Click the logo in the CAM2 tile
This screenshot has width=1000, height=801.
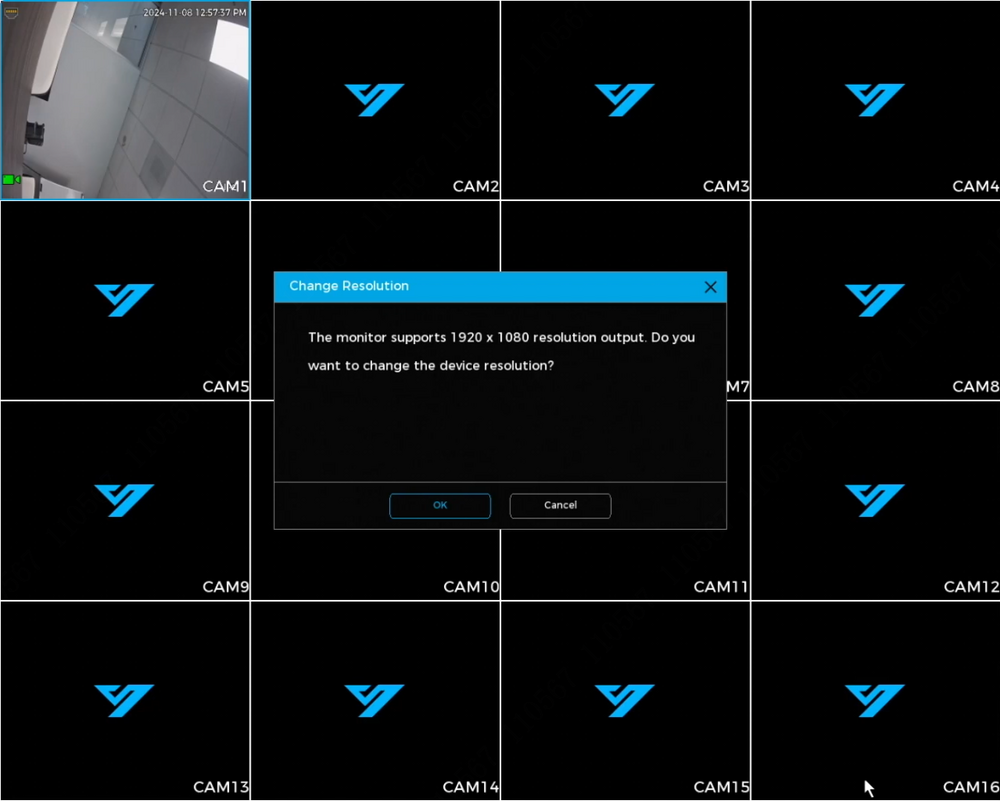click(x=374, y=100)
